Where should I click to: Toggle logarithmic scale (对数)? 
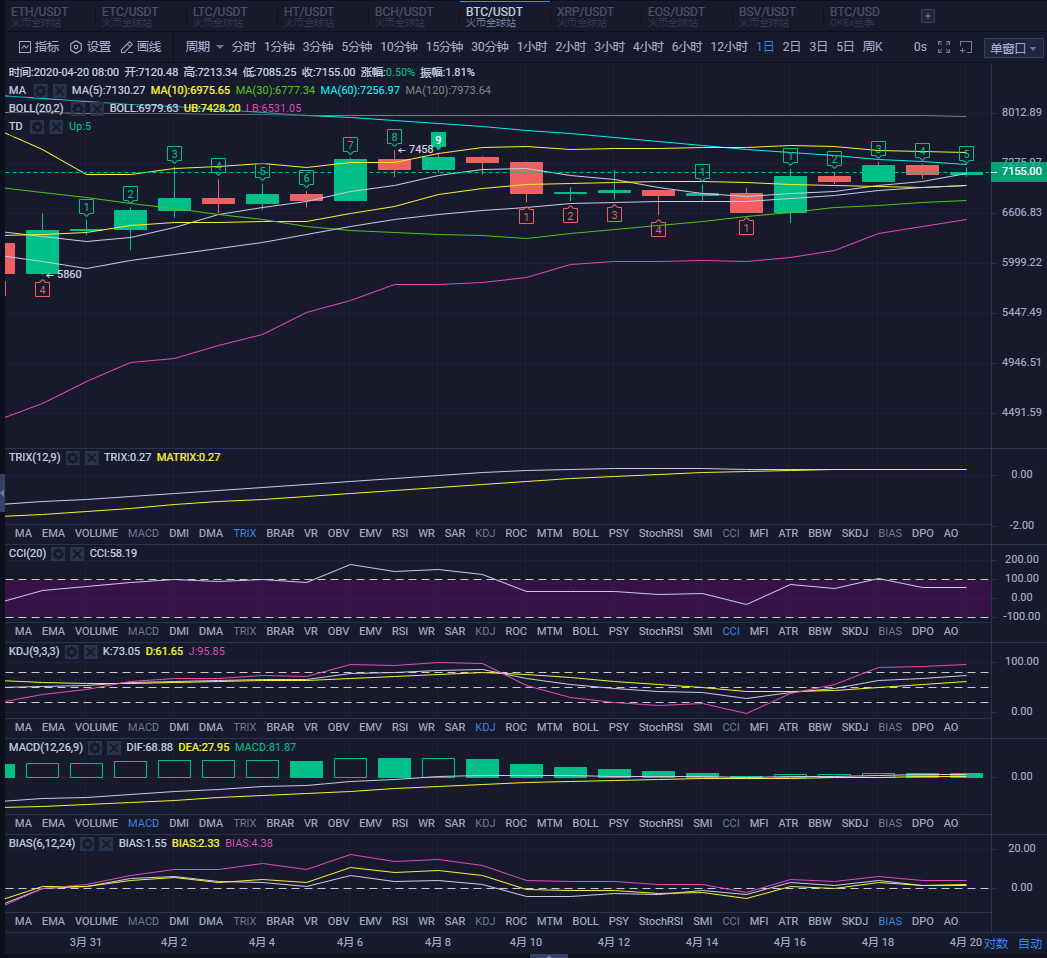[995, 943]
